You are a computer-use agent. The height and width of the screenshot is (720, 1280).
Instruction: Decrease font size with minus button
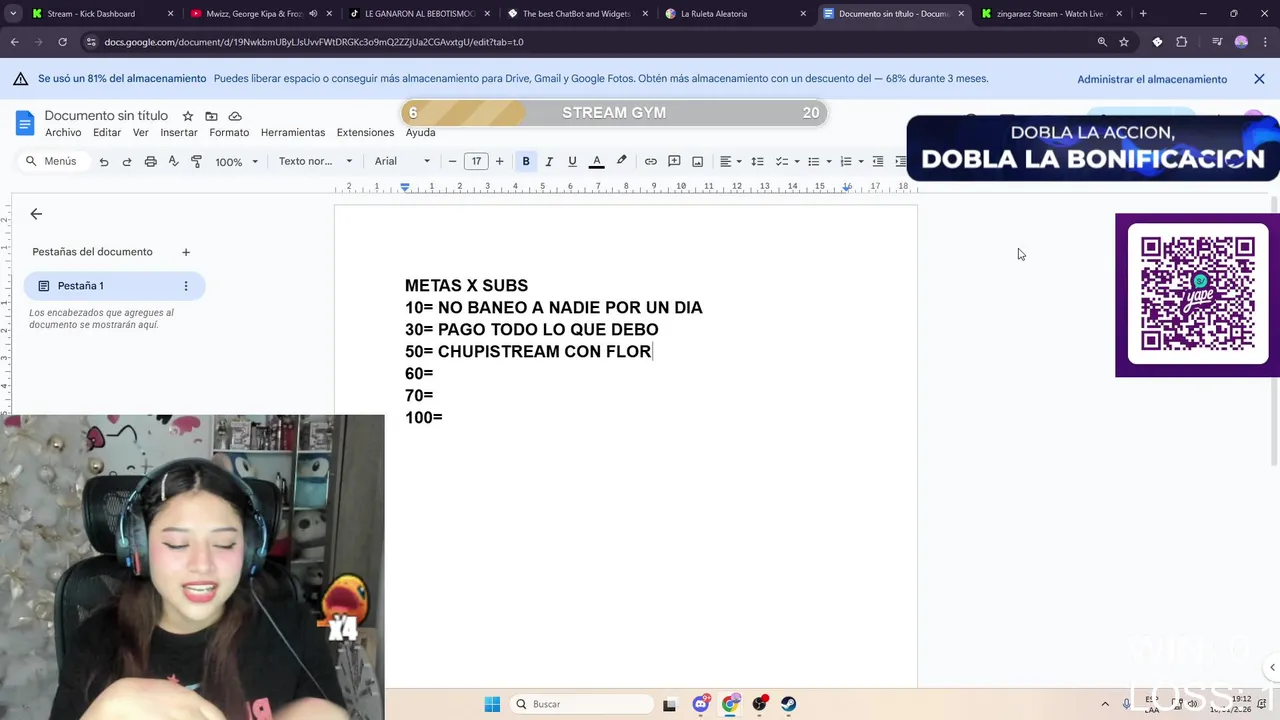tap(452, 161)
